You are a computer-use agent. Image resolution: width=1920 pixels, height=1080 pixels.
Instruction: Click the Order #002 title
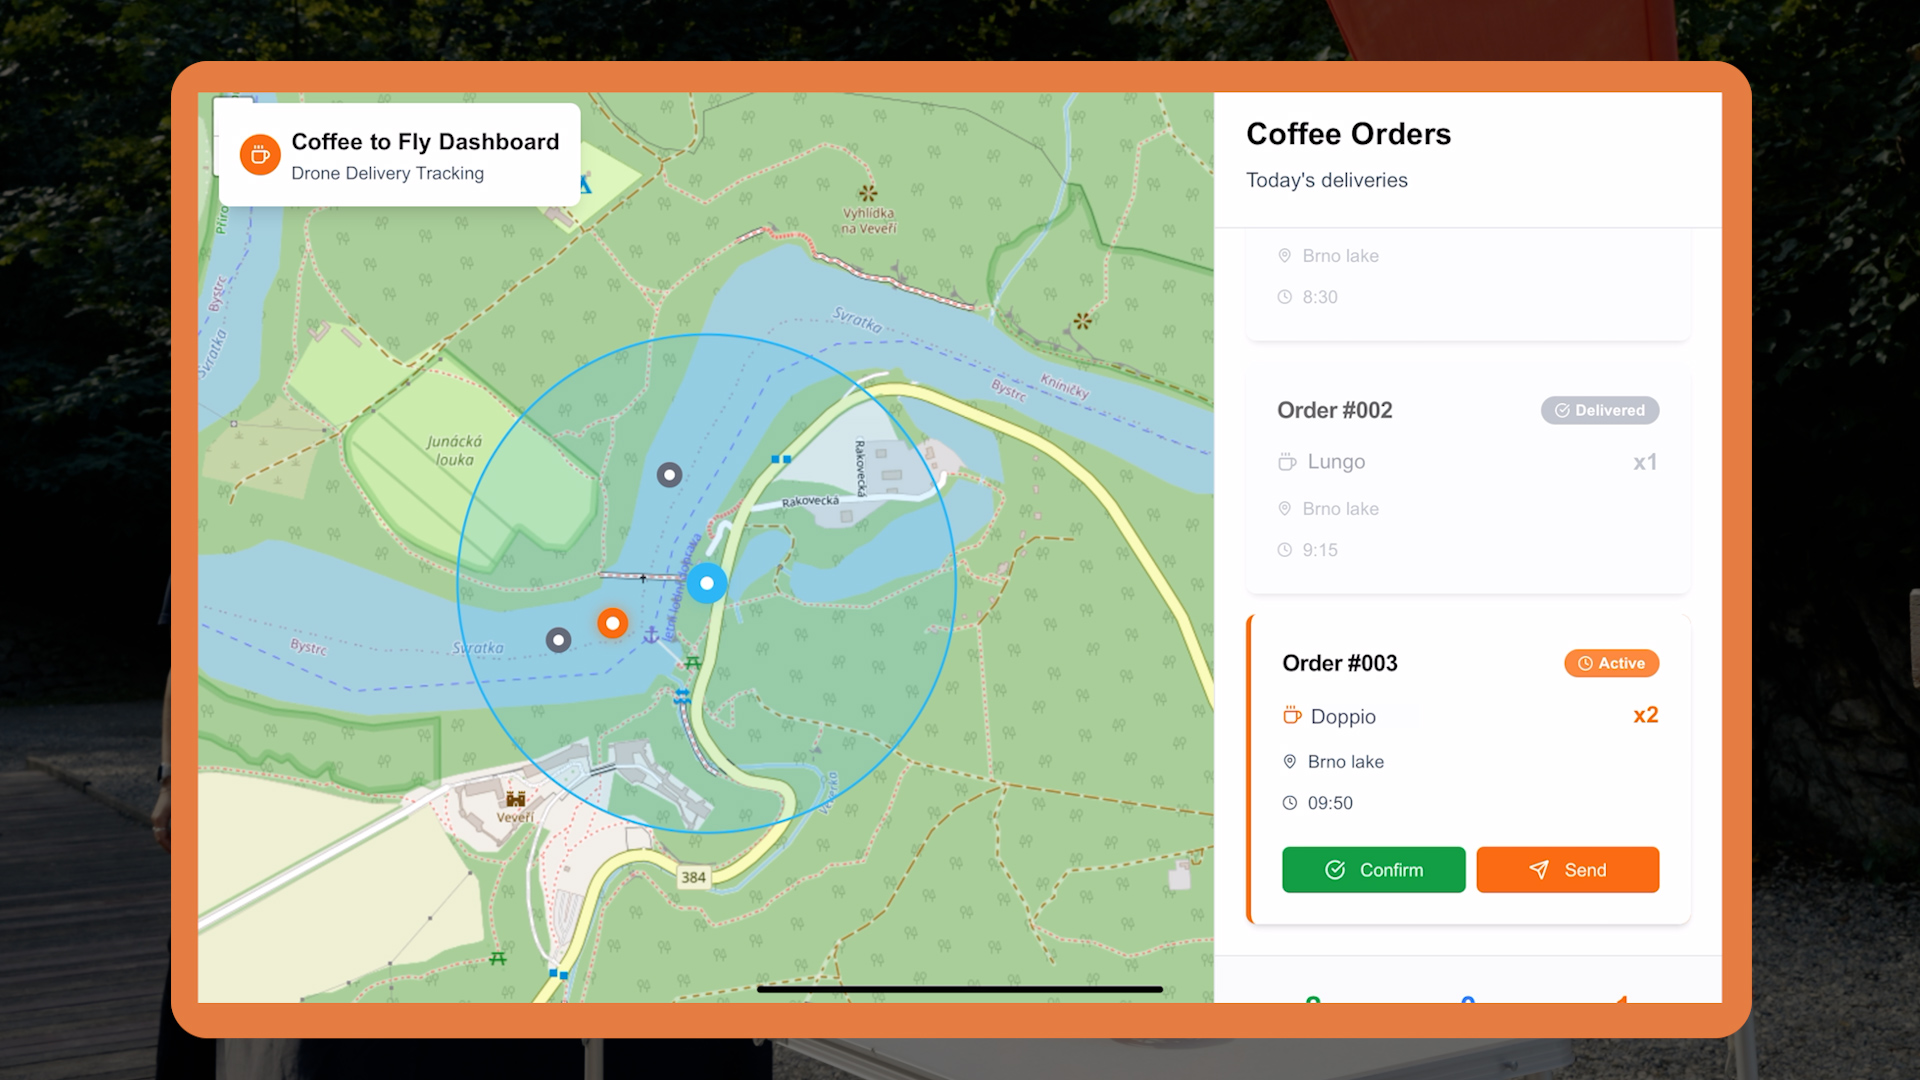[x=1334, y=410]
